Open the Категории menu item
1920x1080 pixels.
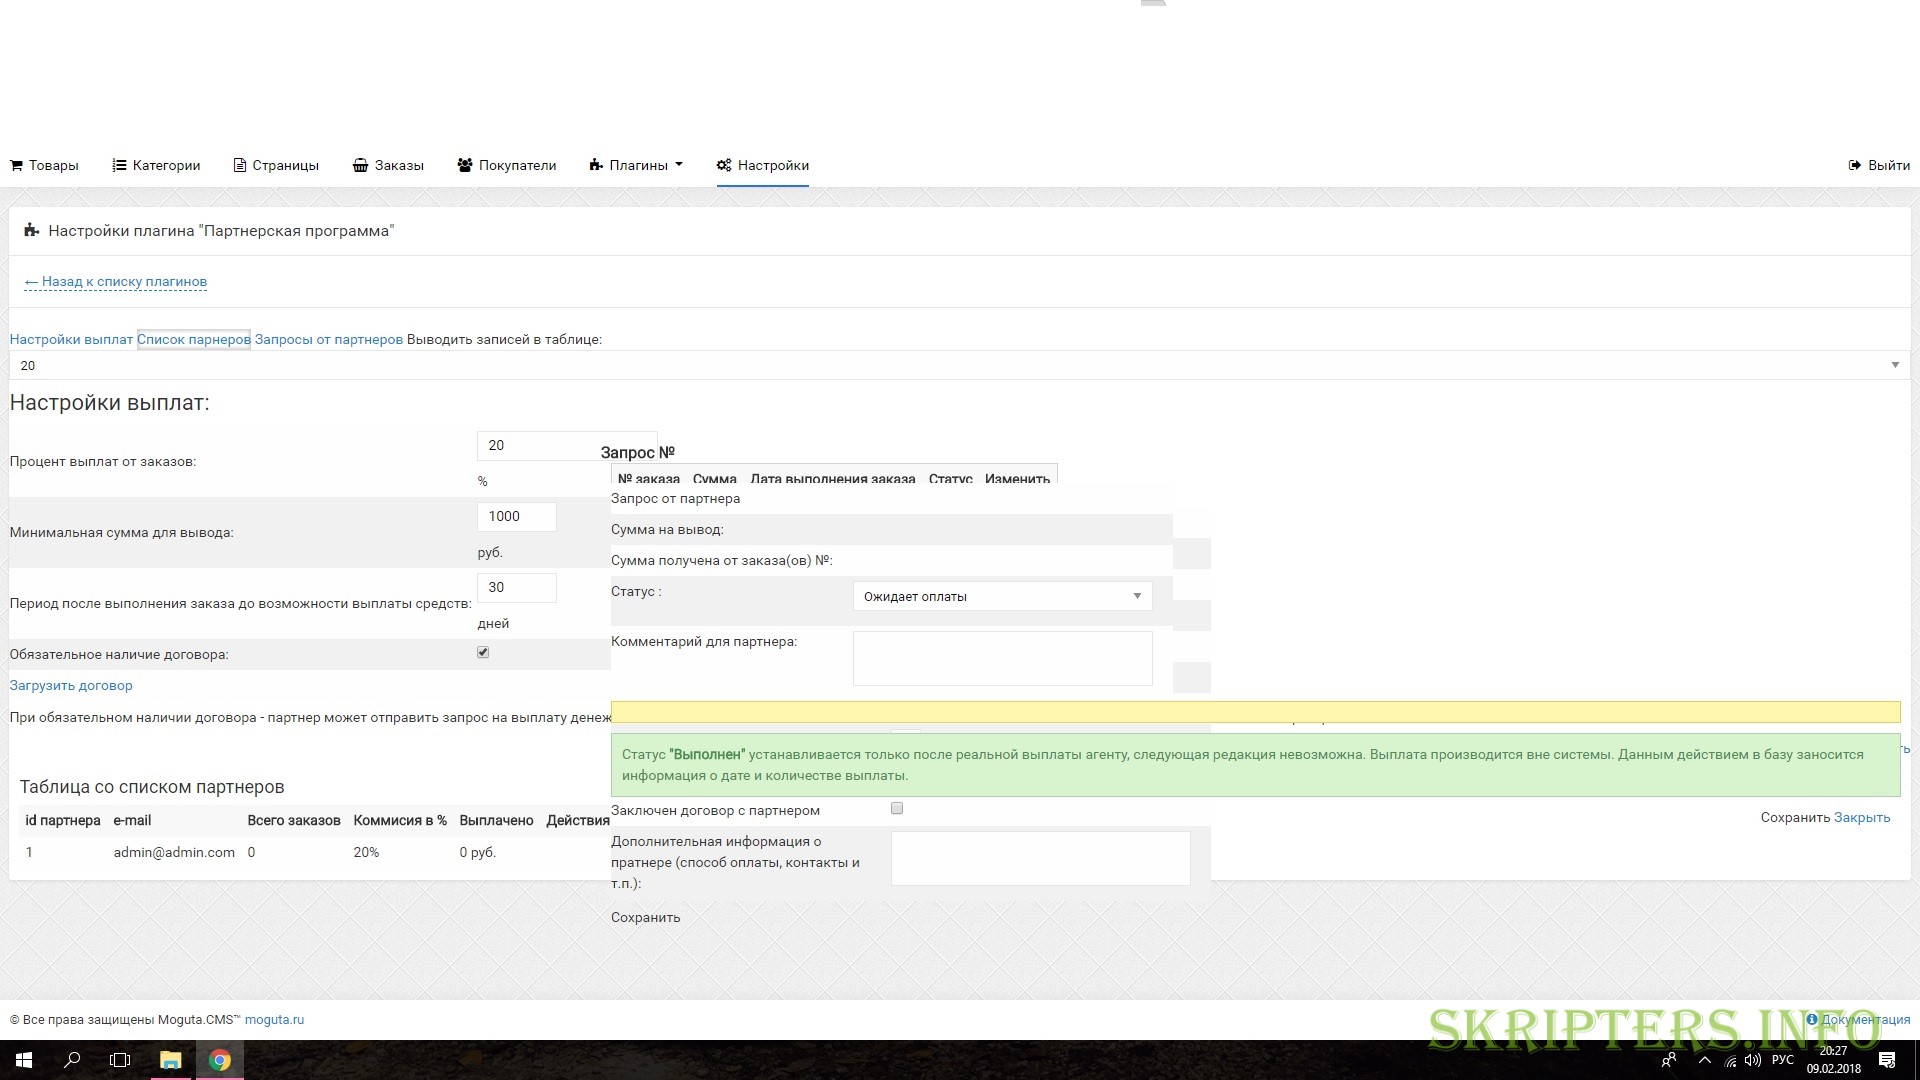pos(156,165)
